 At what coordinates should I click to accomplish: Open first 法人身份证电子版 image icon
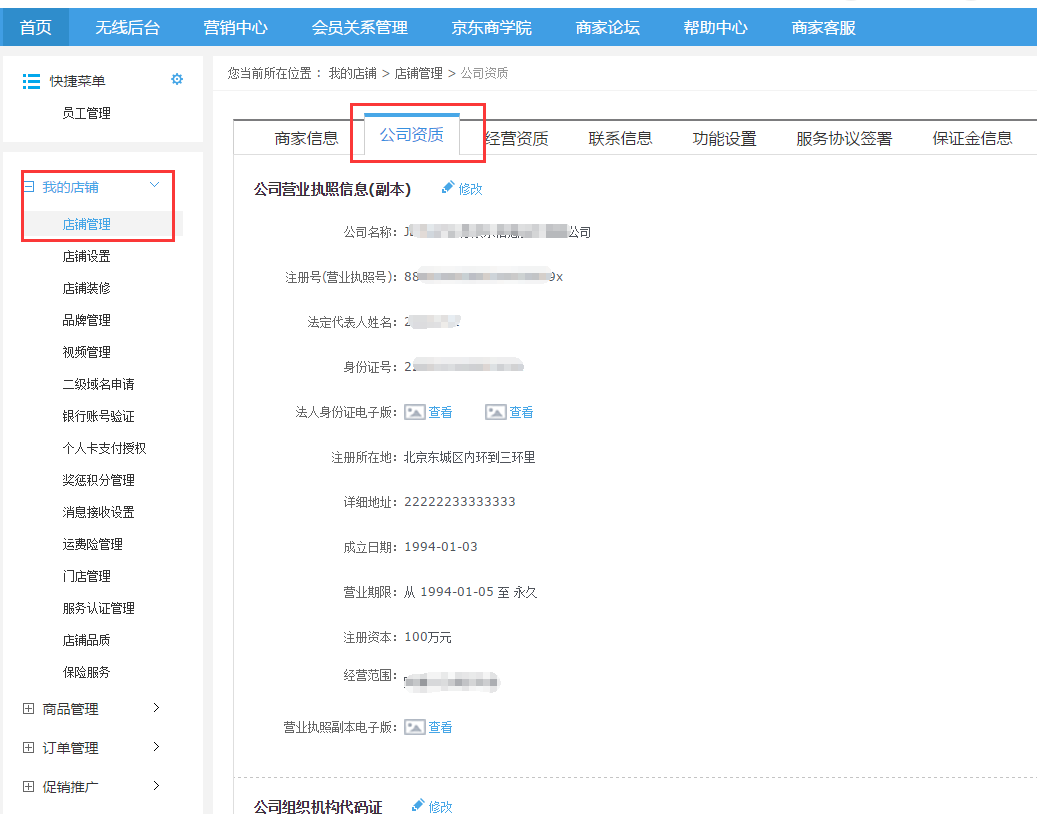[414, 412]
